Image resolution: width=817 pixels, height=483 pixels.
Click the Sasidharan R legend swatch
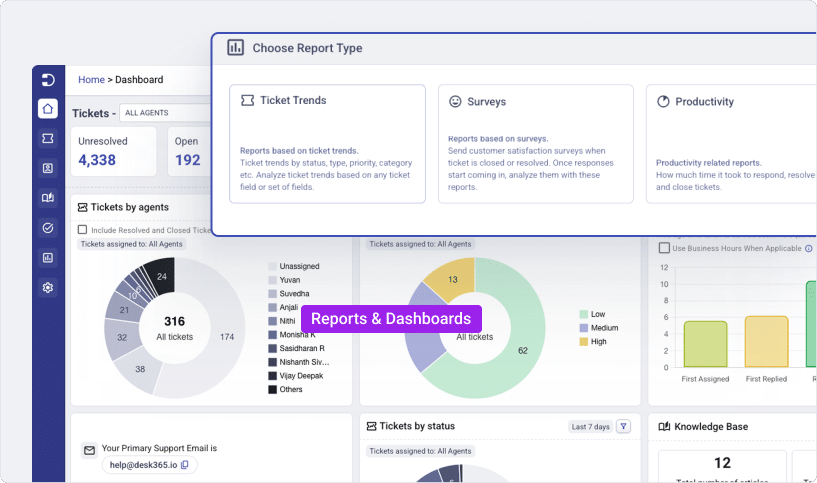pos(273,348)
